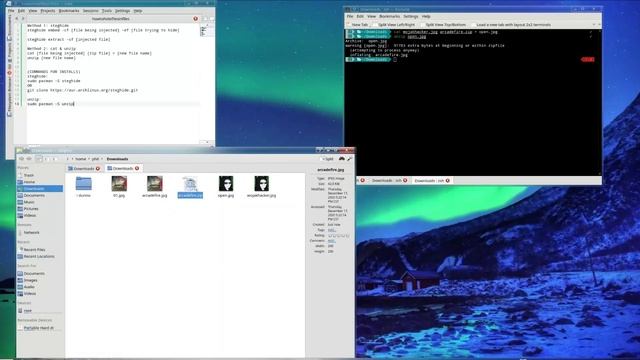Click the Add link next to Comment
640x360 pixels.
coord(331,241)
